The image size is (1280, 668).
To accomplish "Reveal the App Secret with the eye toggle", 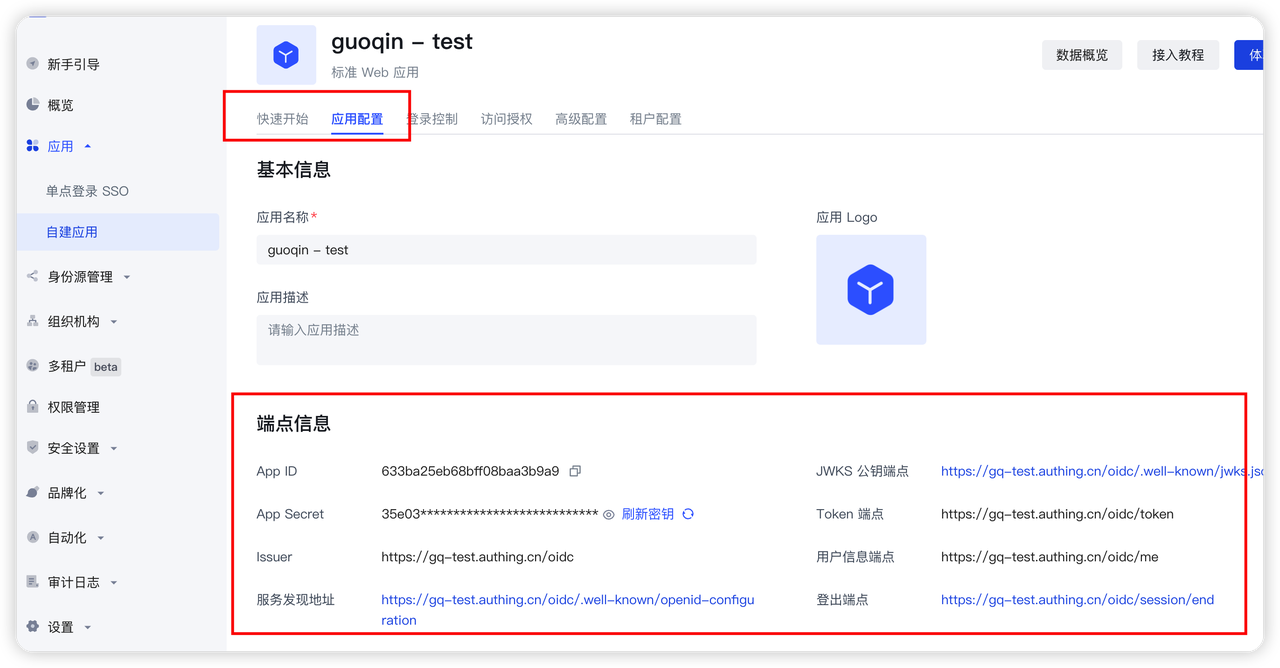I will point(608,513).
